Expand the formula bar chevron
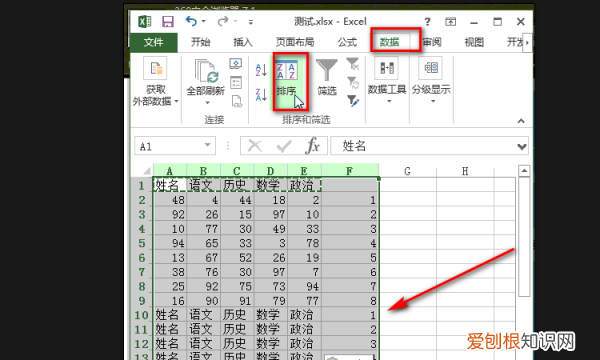 521,147
